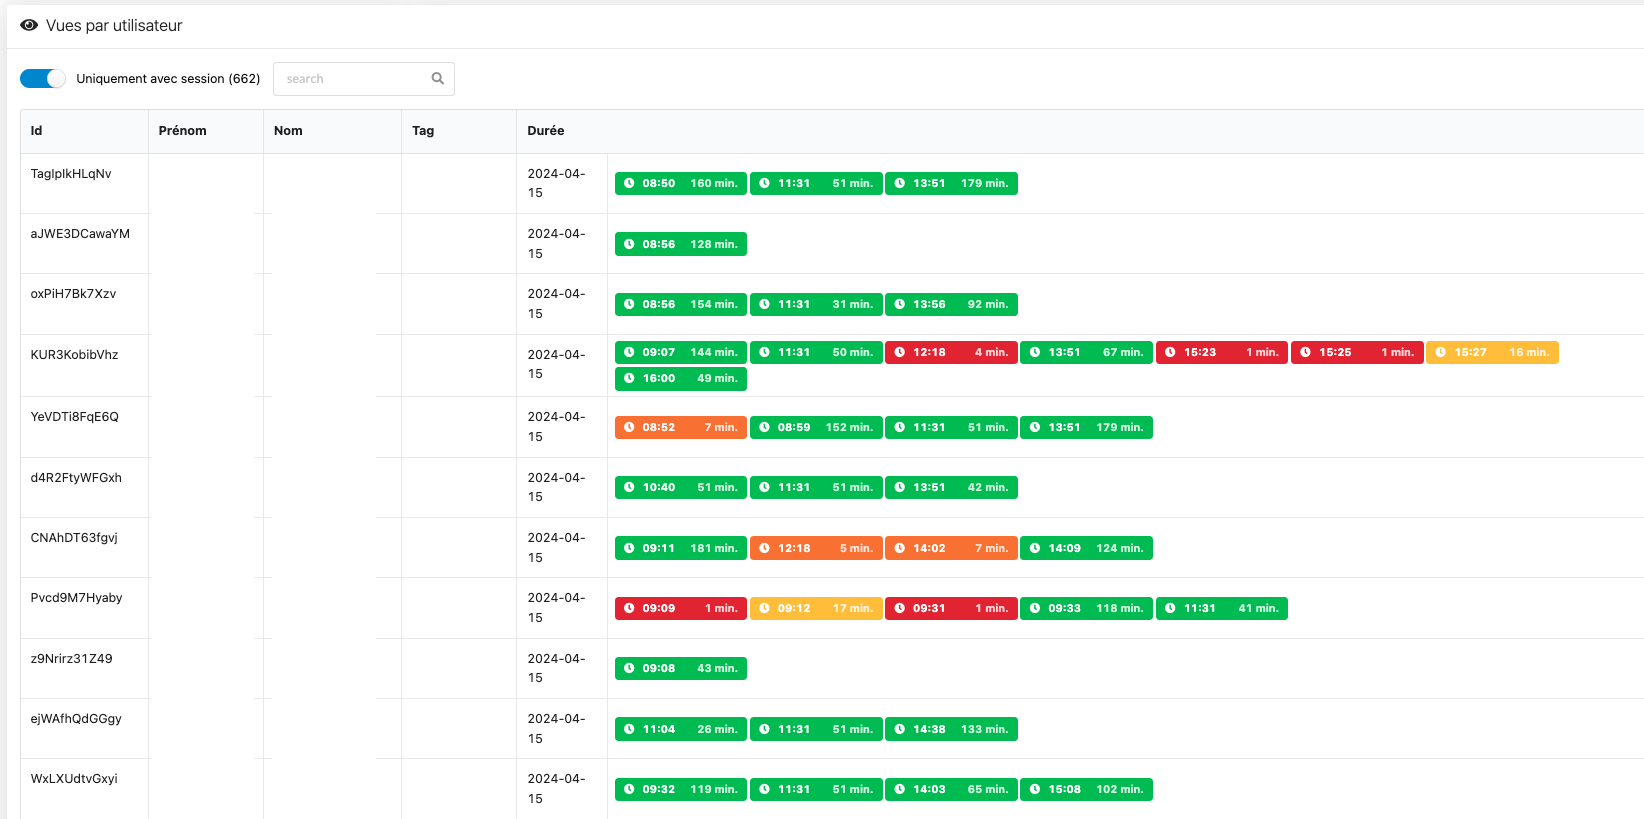Click the Tag column header
Image resolution: width=1644 pixels, height=819 pixels.
click(423, 131)
